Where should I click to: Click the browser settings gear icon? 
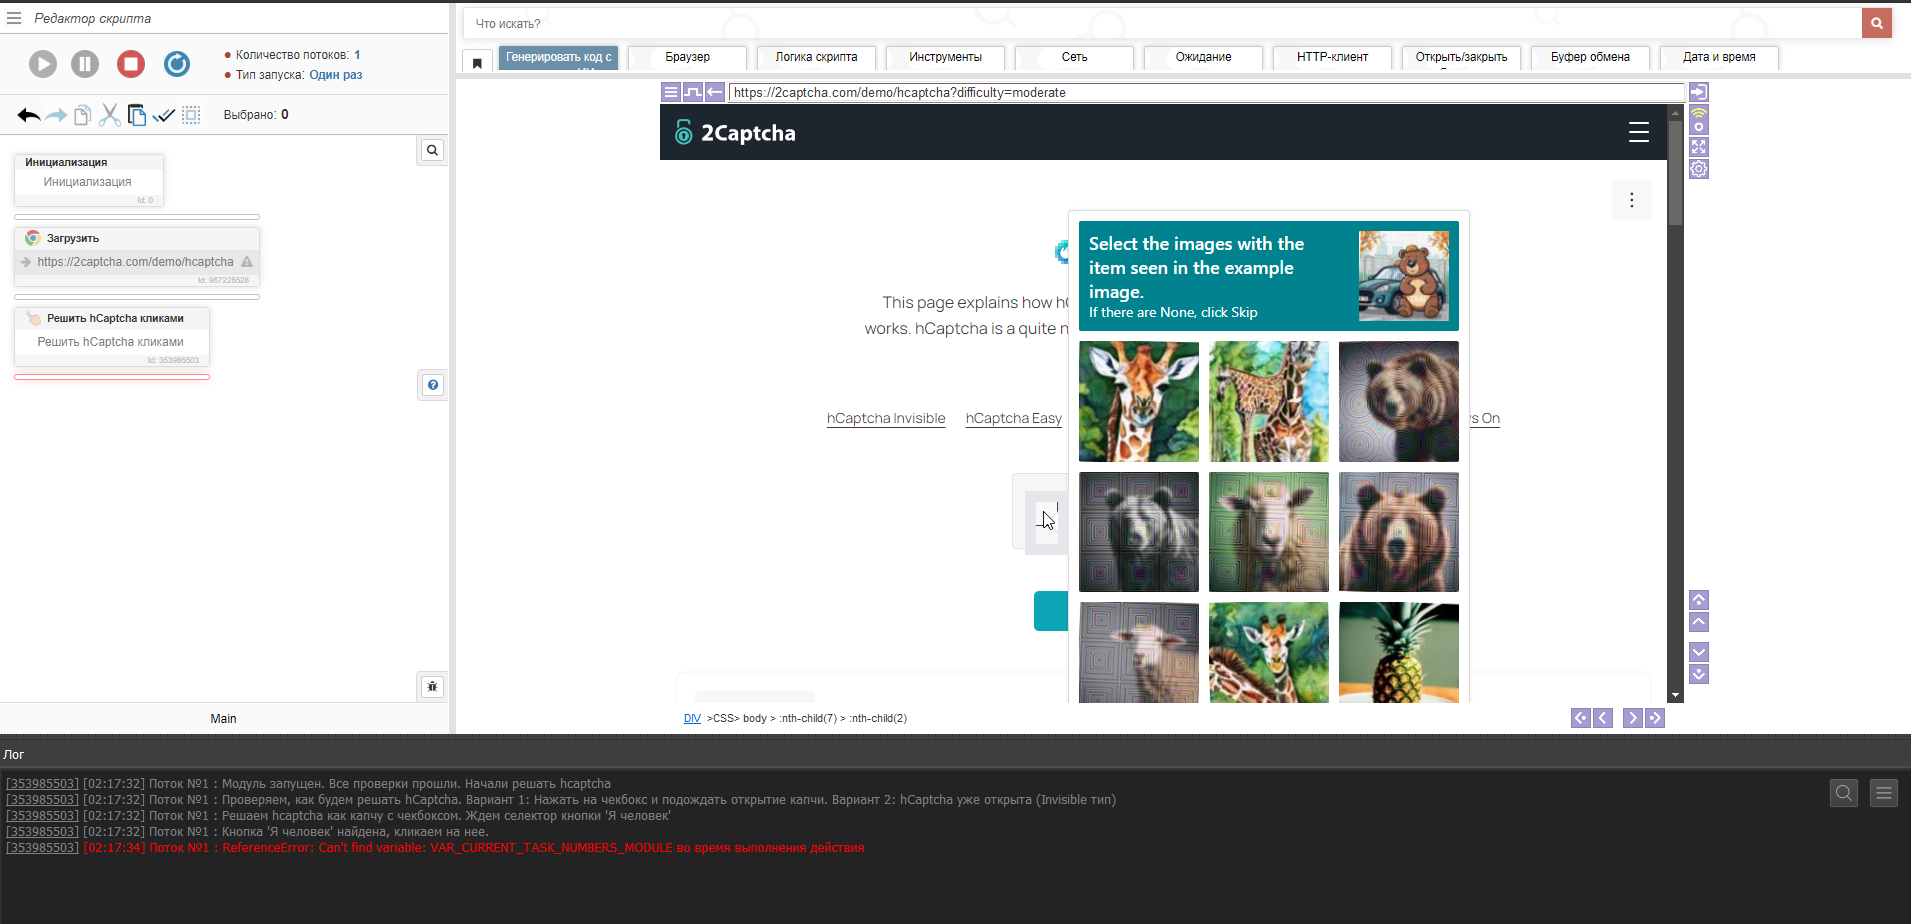click(1699, 169)
